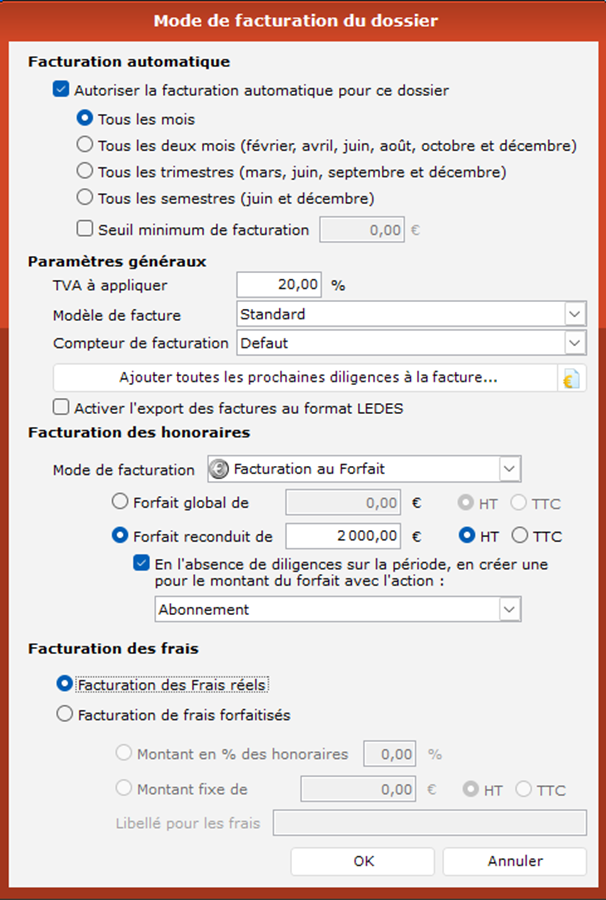Viewport: 606px width, 900px height.
Task: Select Facturation de frais forfaitisés
Action: click(x=65, y=714)
